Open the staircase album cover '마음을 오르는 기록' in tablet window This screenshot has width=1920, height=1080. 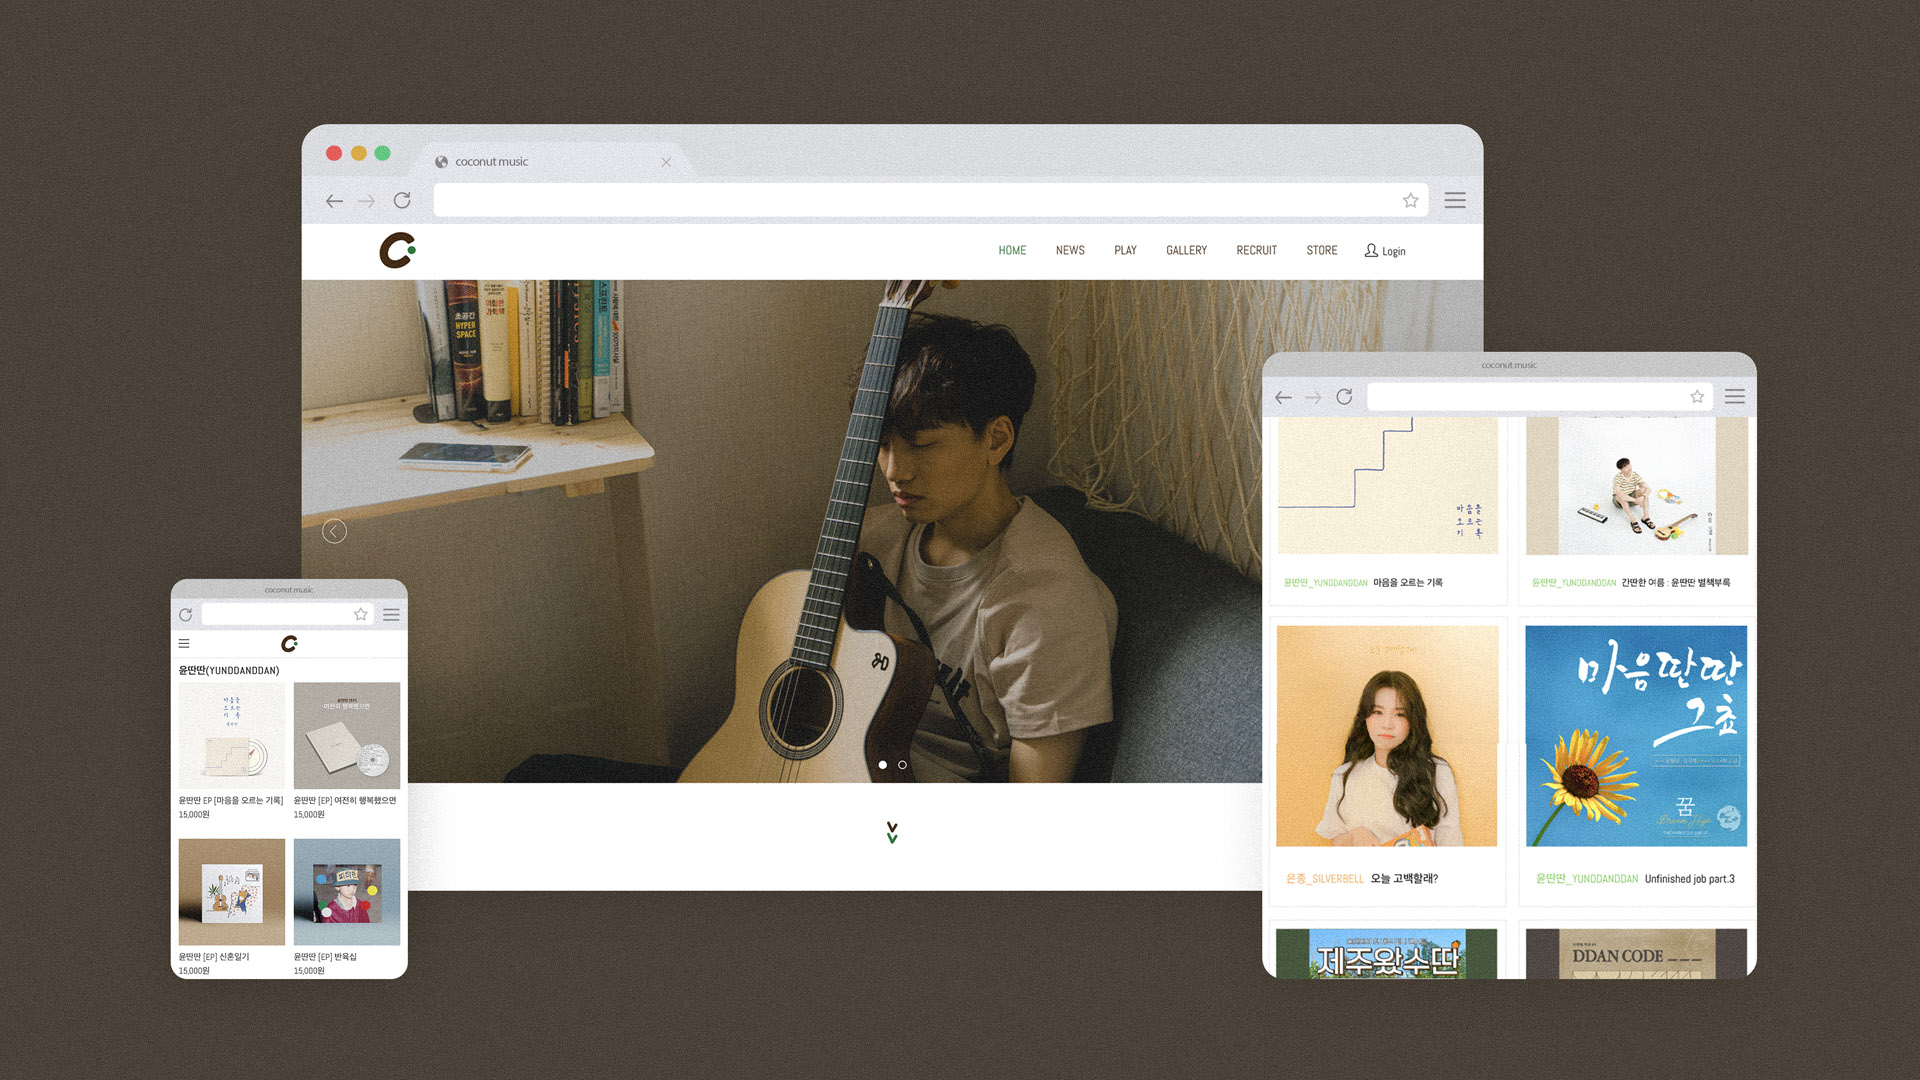(x=1388, y=486)
